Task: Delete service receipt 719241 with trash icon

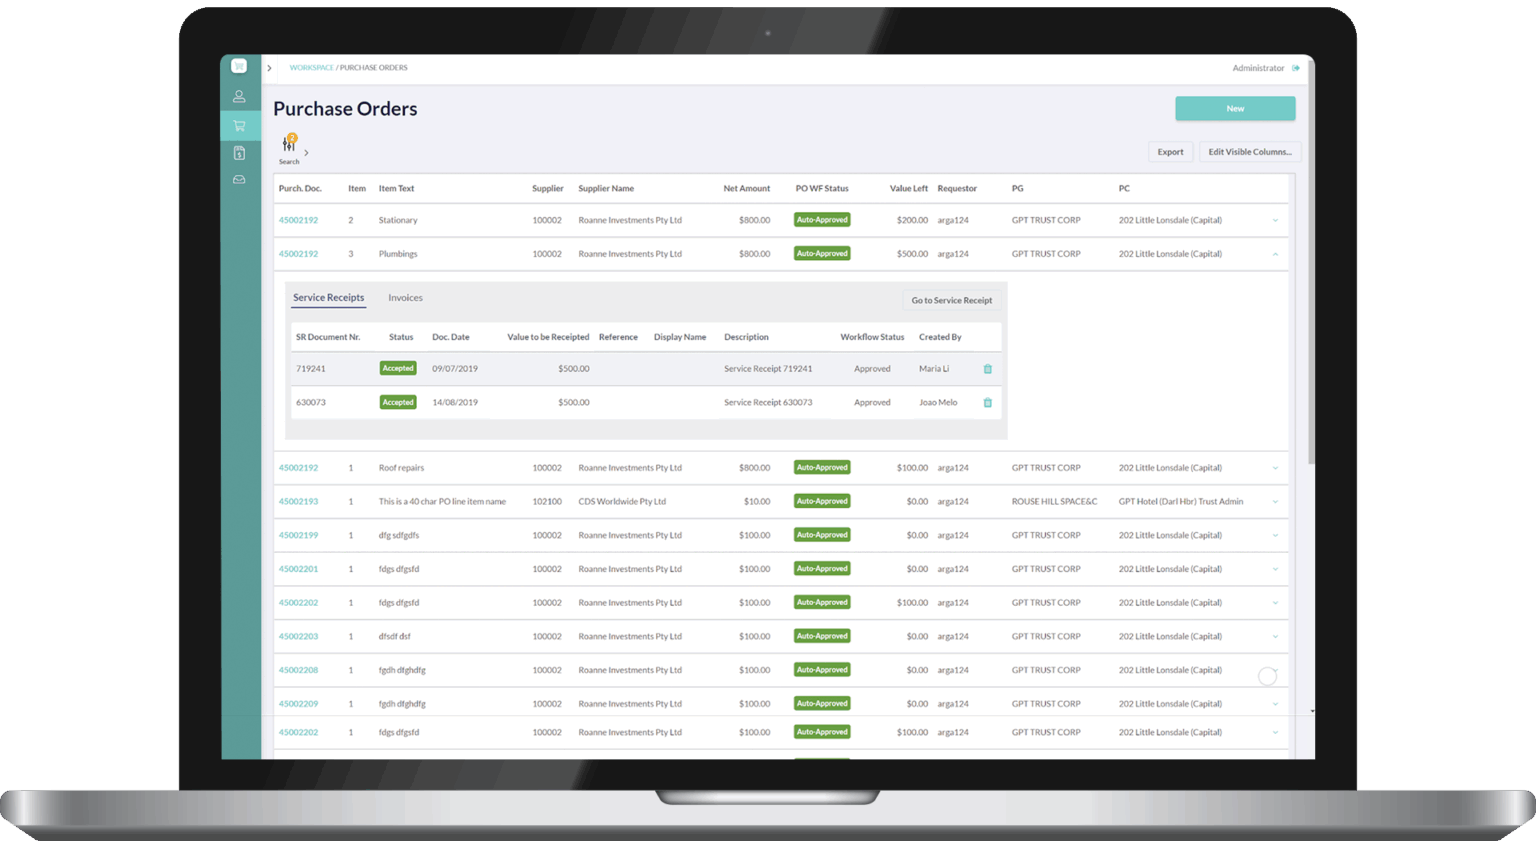Action: tap(988, 369)
